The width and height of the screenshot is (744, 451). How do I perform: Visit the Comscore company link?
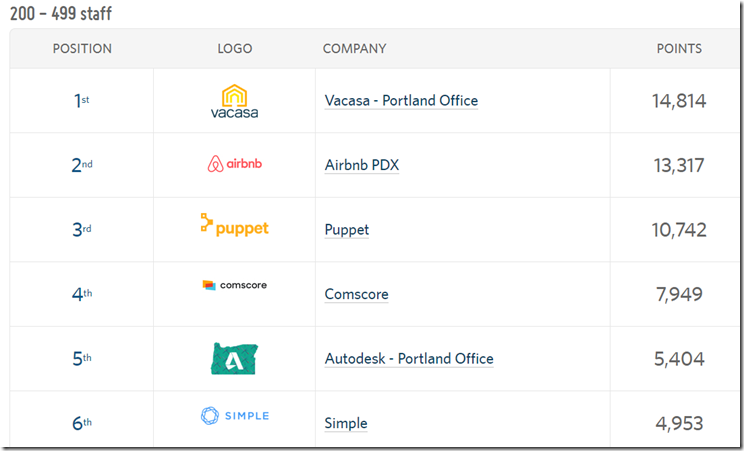click(x=356, y=294)
